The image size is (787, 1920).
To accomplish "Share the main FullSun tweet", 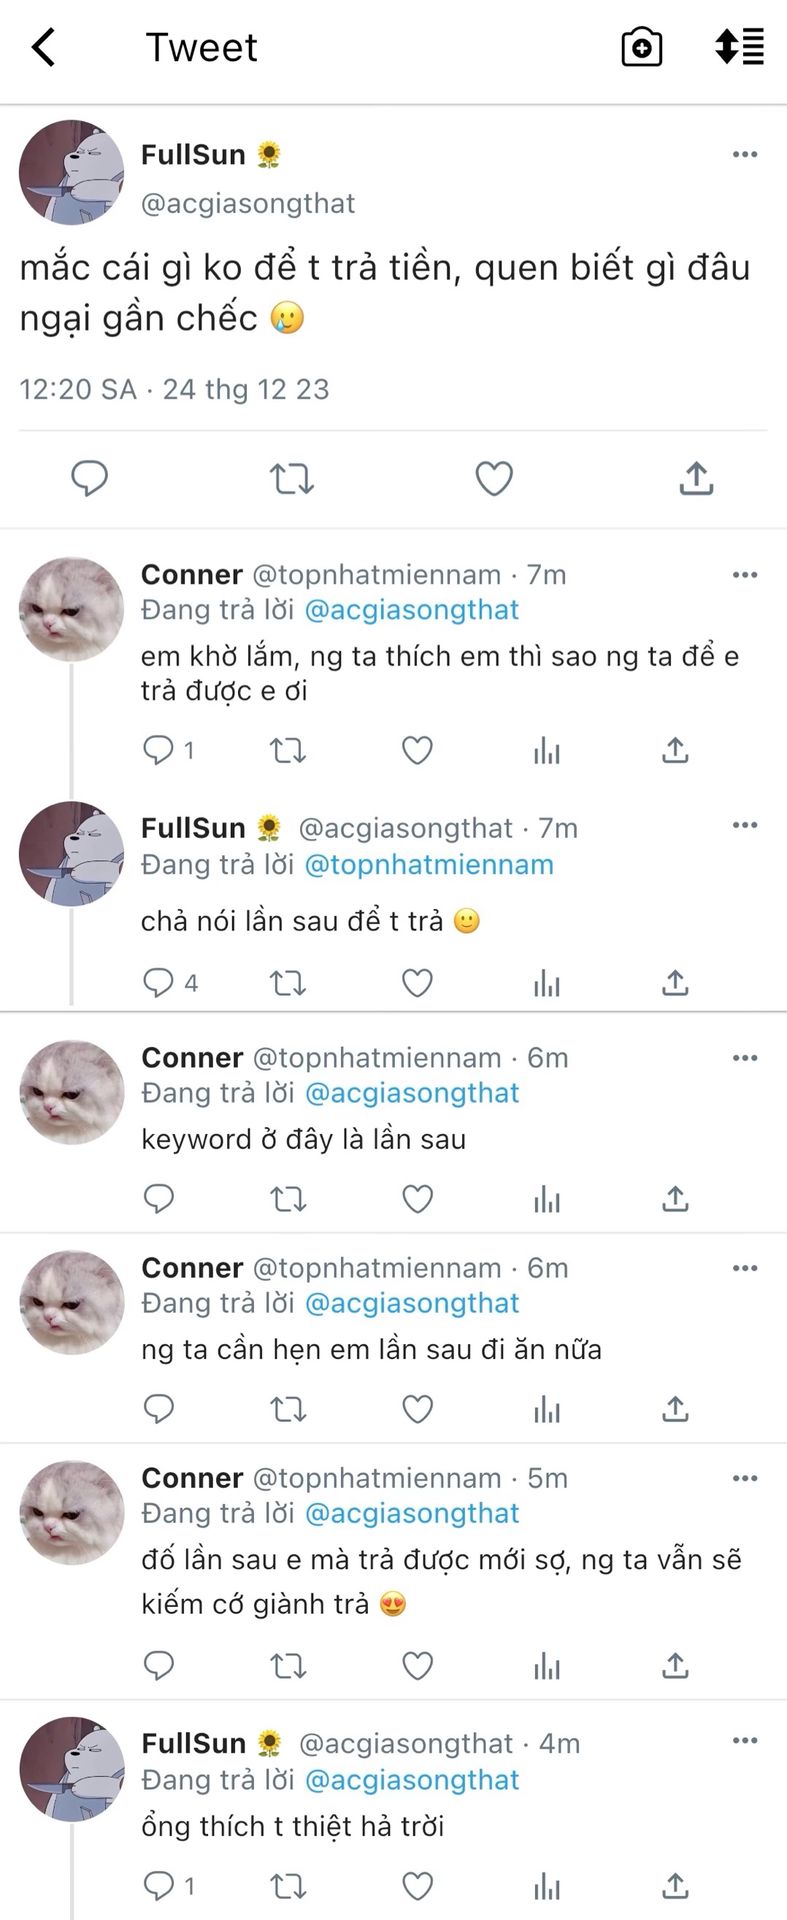I will (x=696, y=479).
